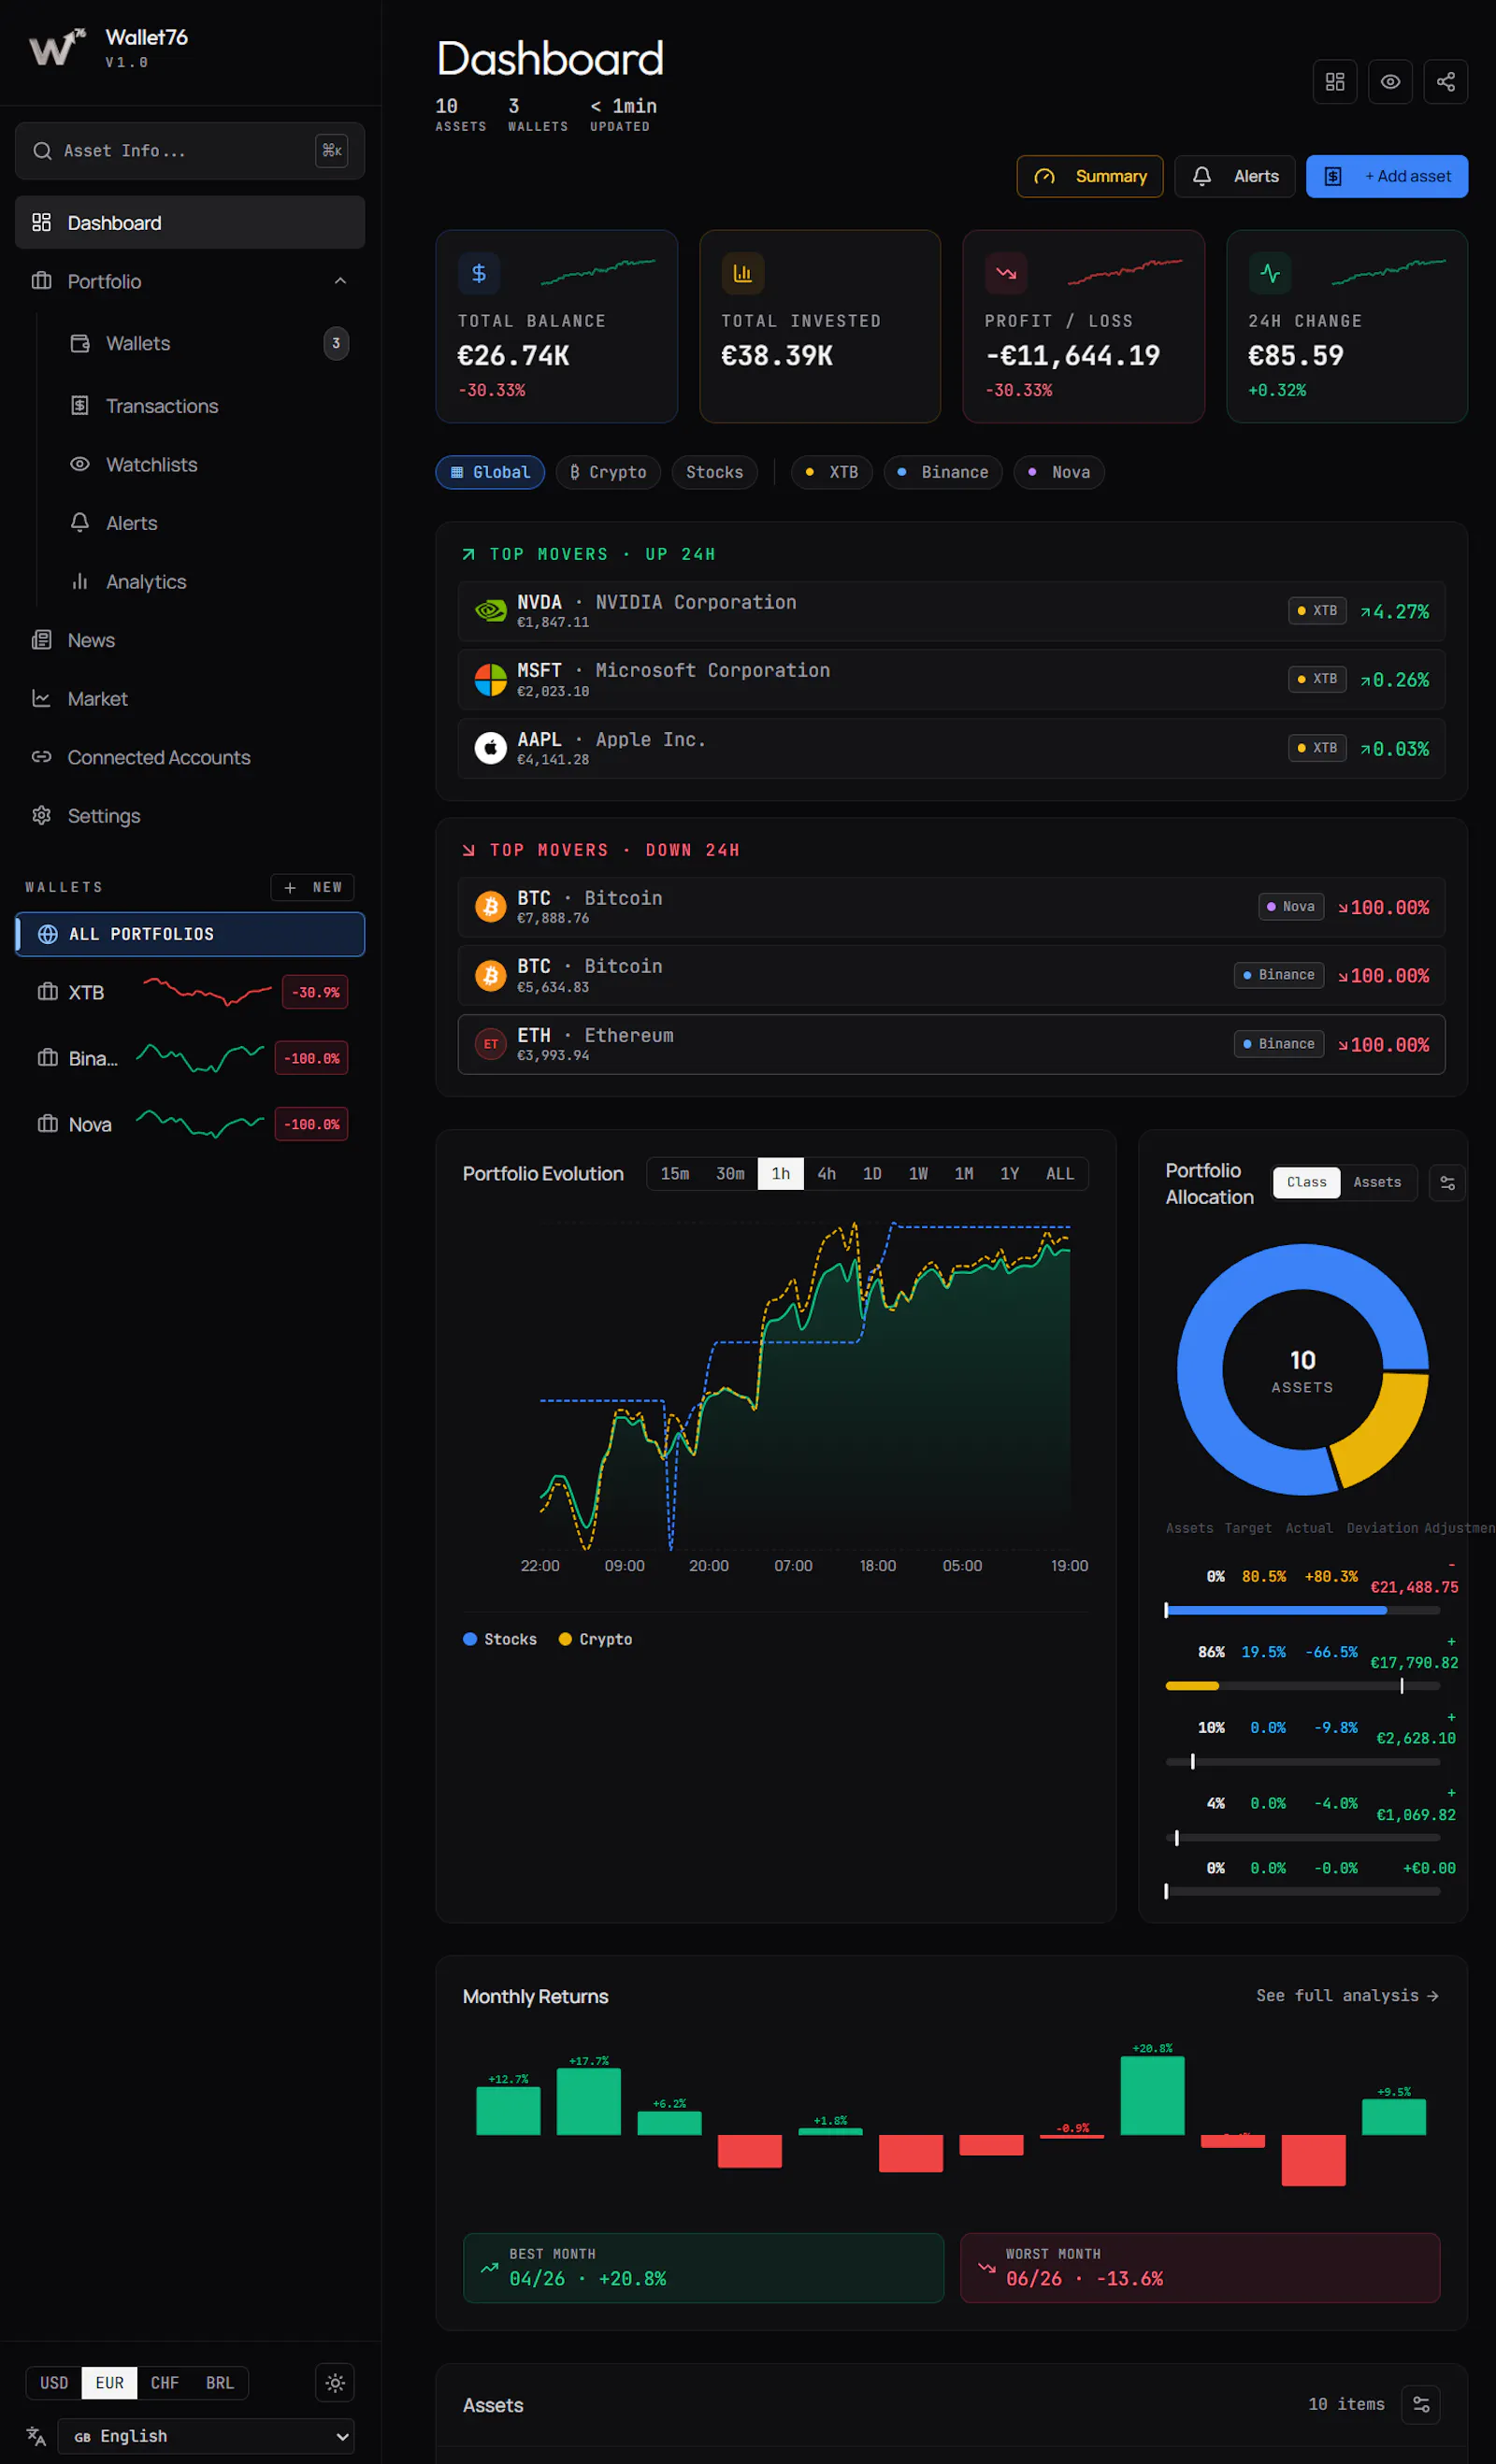Click Profit / Loss trend icon
Viewport: 1496px width, 2464px height.
click(x=1006, y=273)
